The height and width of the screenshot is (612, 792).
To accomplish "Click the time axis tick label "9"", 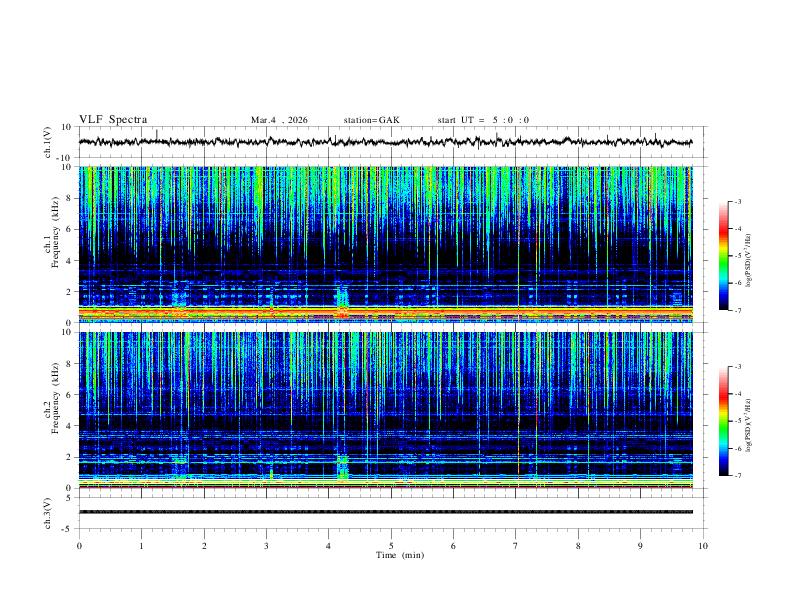I will pos(640,546).
